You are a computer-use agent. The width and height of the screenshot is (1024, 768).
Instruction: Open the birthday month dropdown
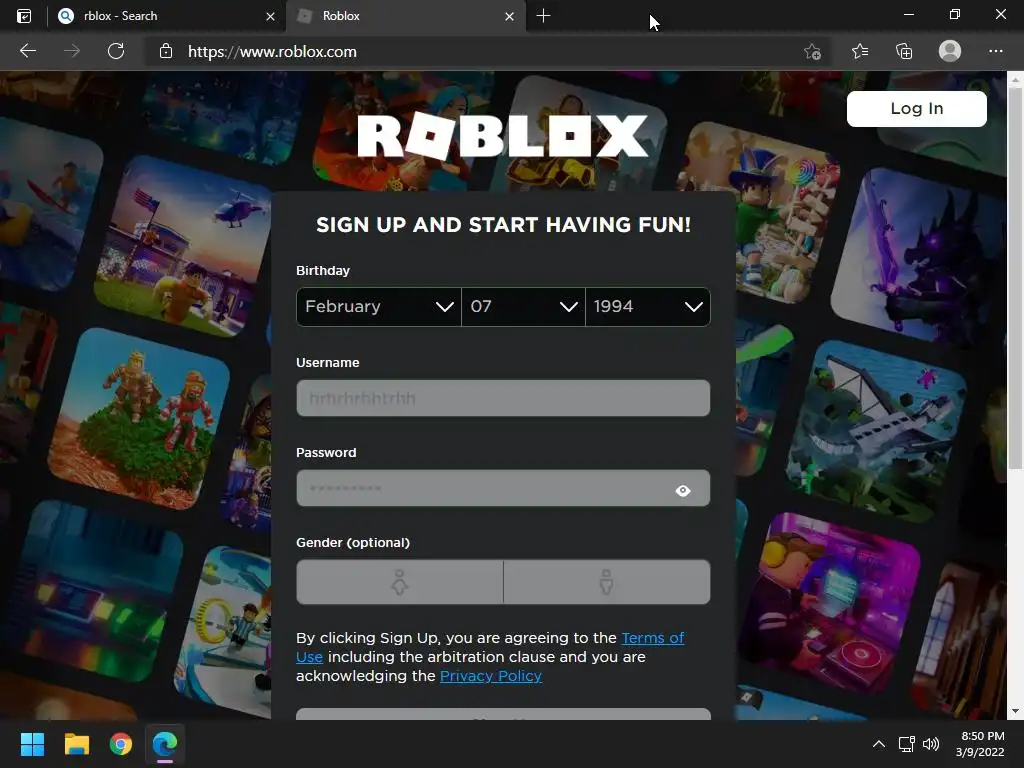click(379, 307)
